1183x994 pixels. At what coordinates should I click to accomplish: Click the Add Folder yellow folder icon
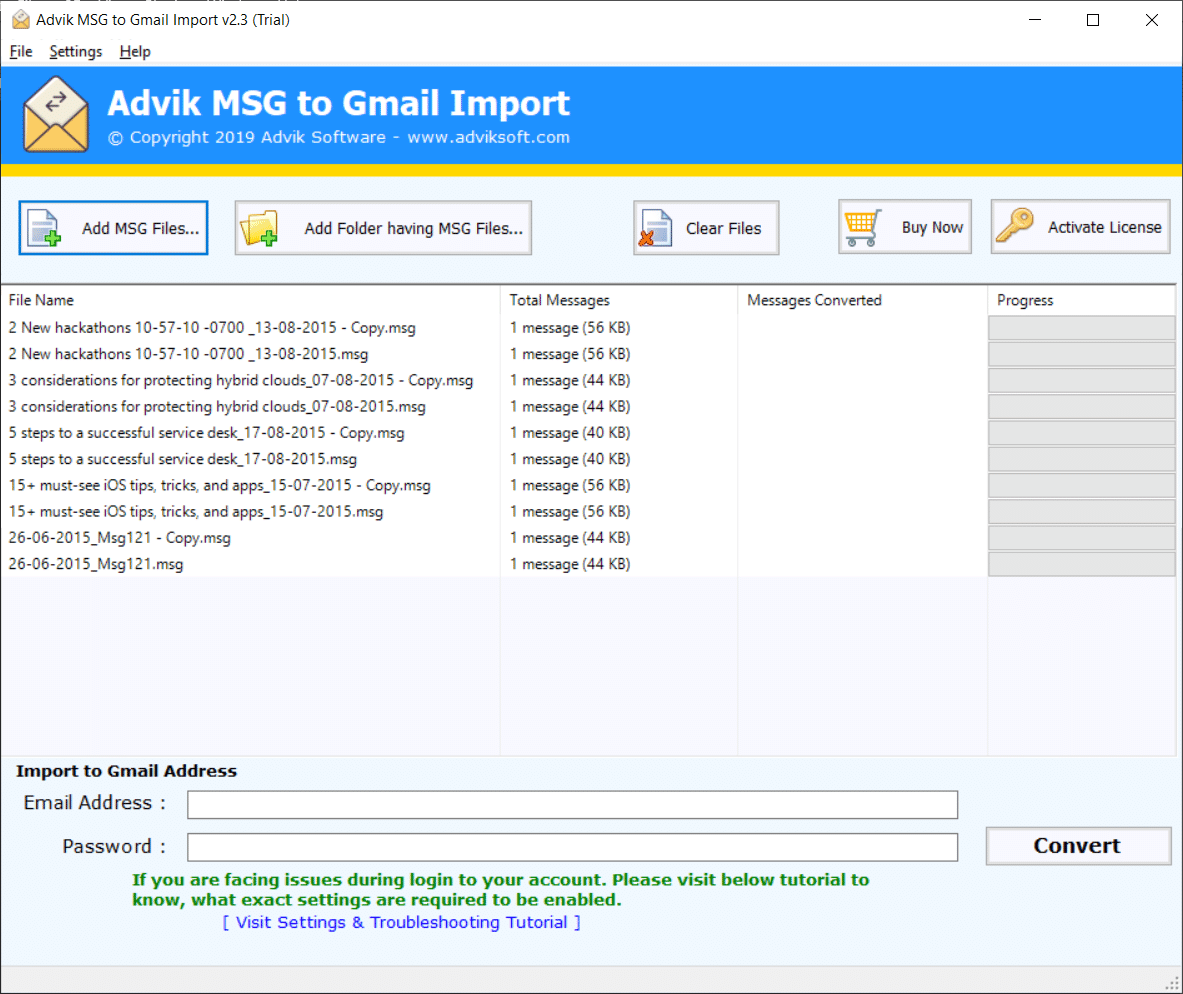(259, 228)
